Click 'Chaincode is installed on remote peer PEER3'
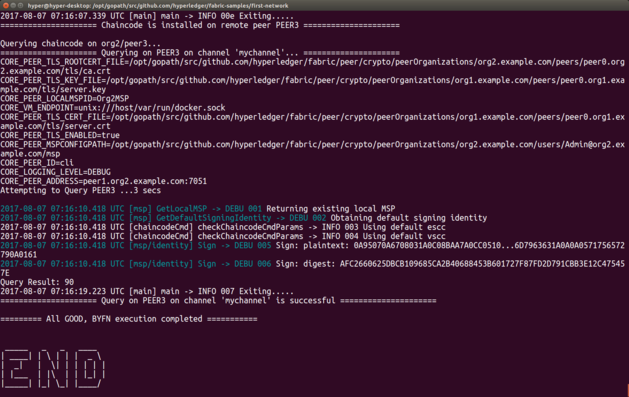This screenshot has width=629, height=397. click(200, 25)
